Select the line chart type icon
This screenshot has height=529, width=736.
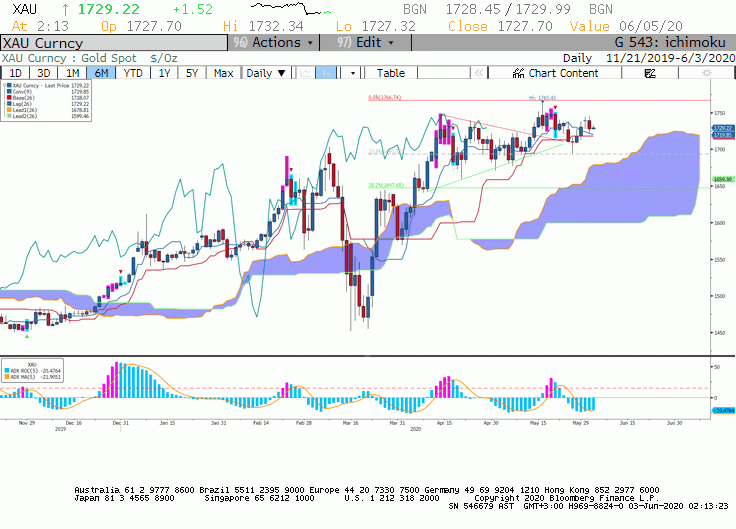(306, 73)
